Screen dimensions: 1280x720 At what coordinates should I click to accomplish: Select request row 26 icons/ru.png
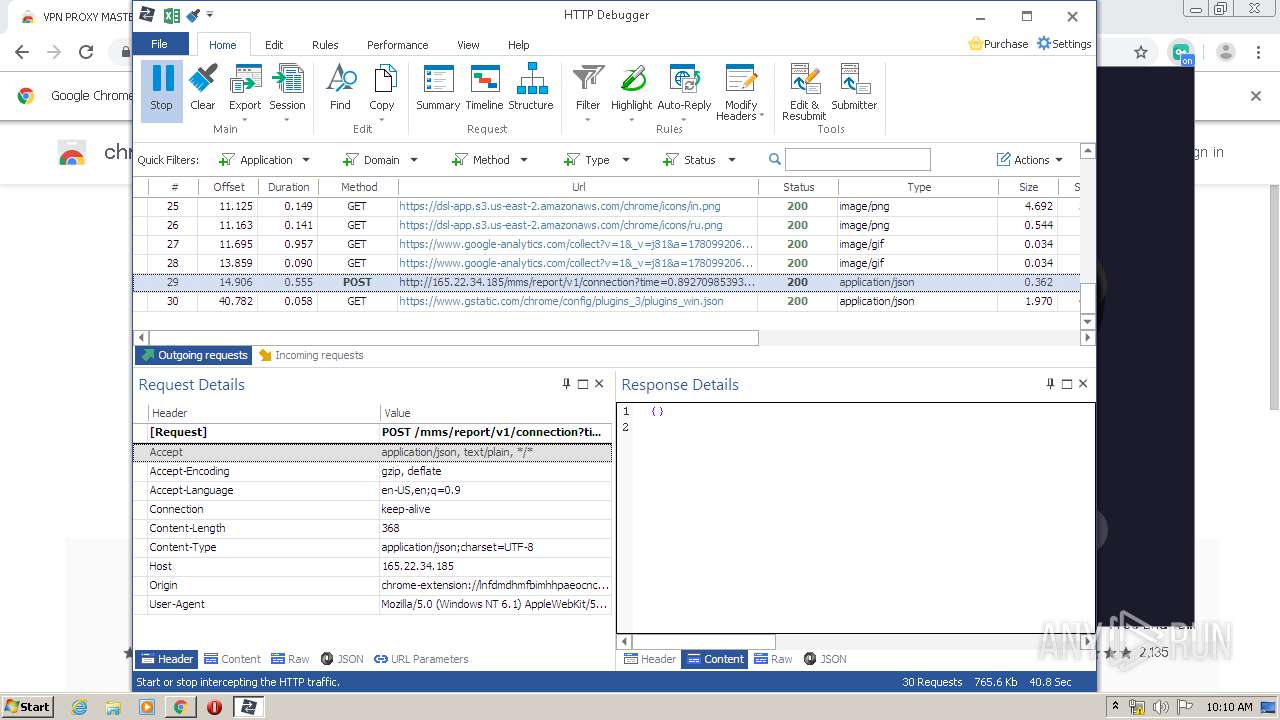click(x=606, y=225)
